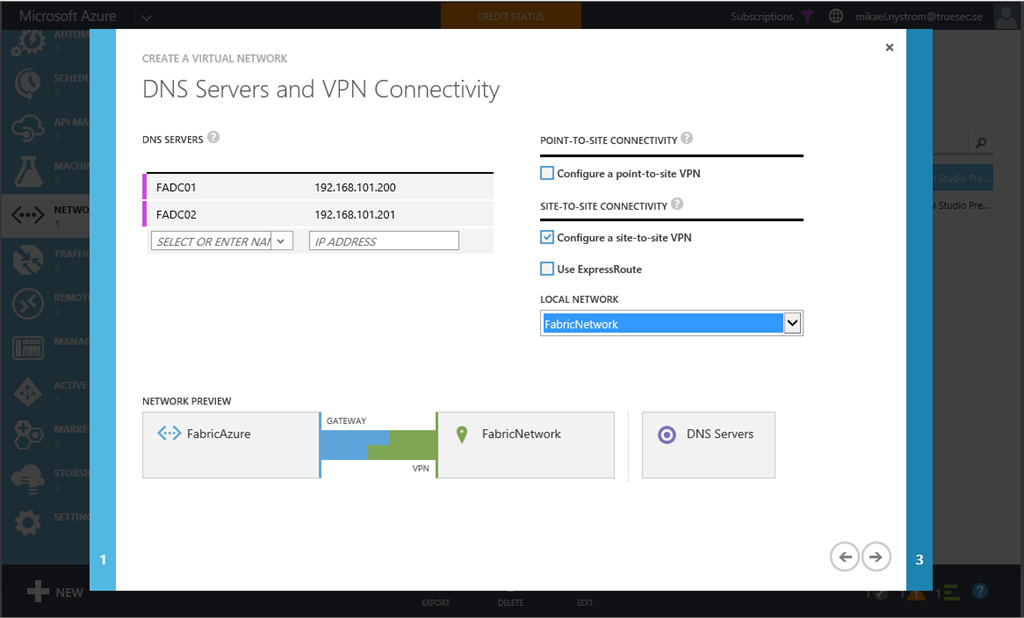Click help icon next to DNS Servers
The width and height of the screenshot is (1024, 618).
coord(213,138)
